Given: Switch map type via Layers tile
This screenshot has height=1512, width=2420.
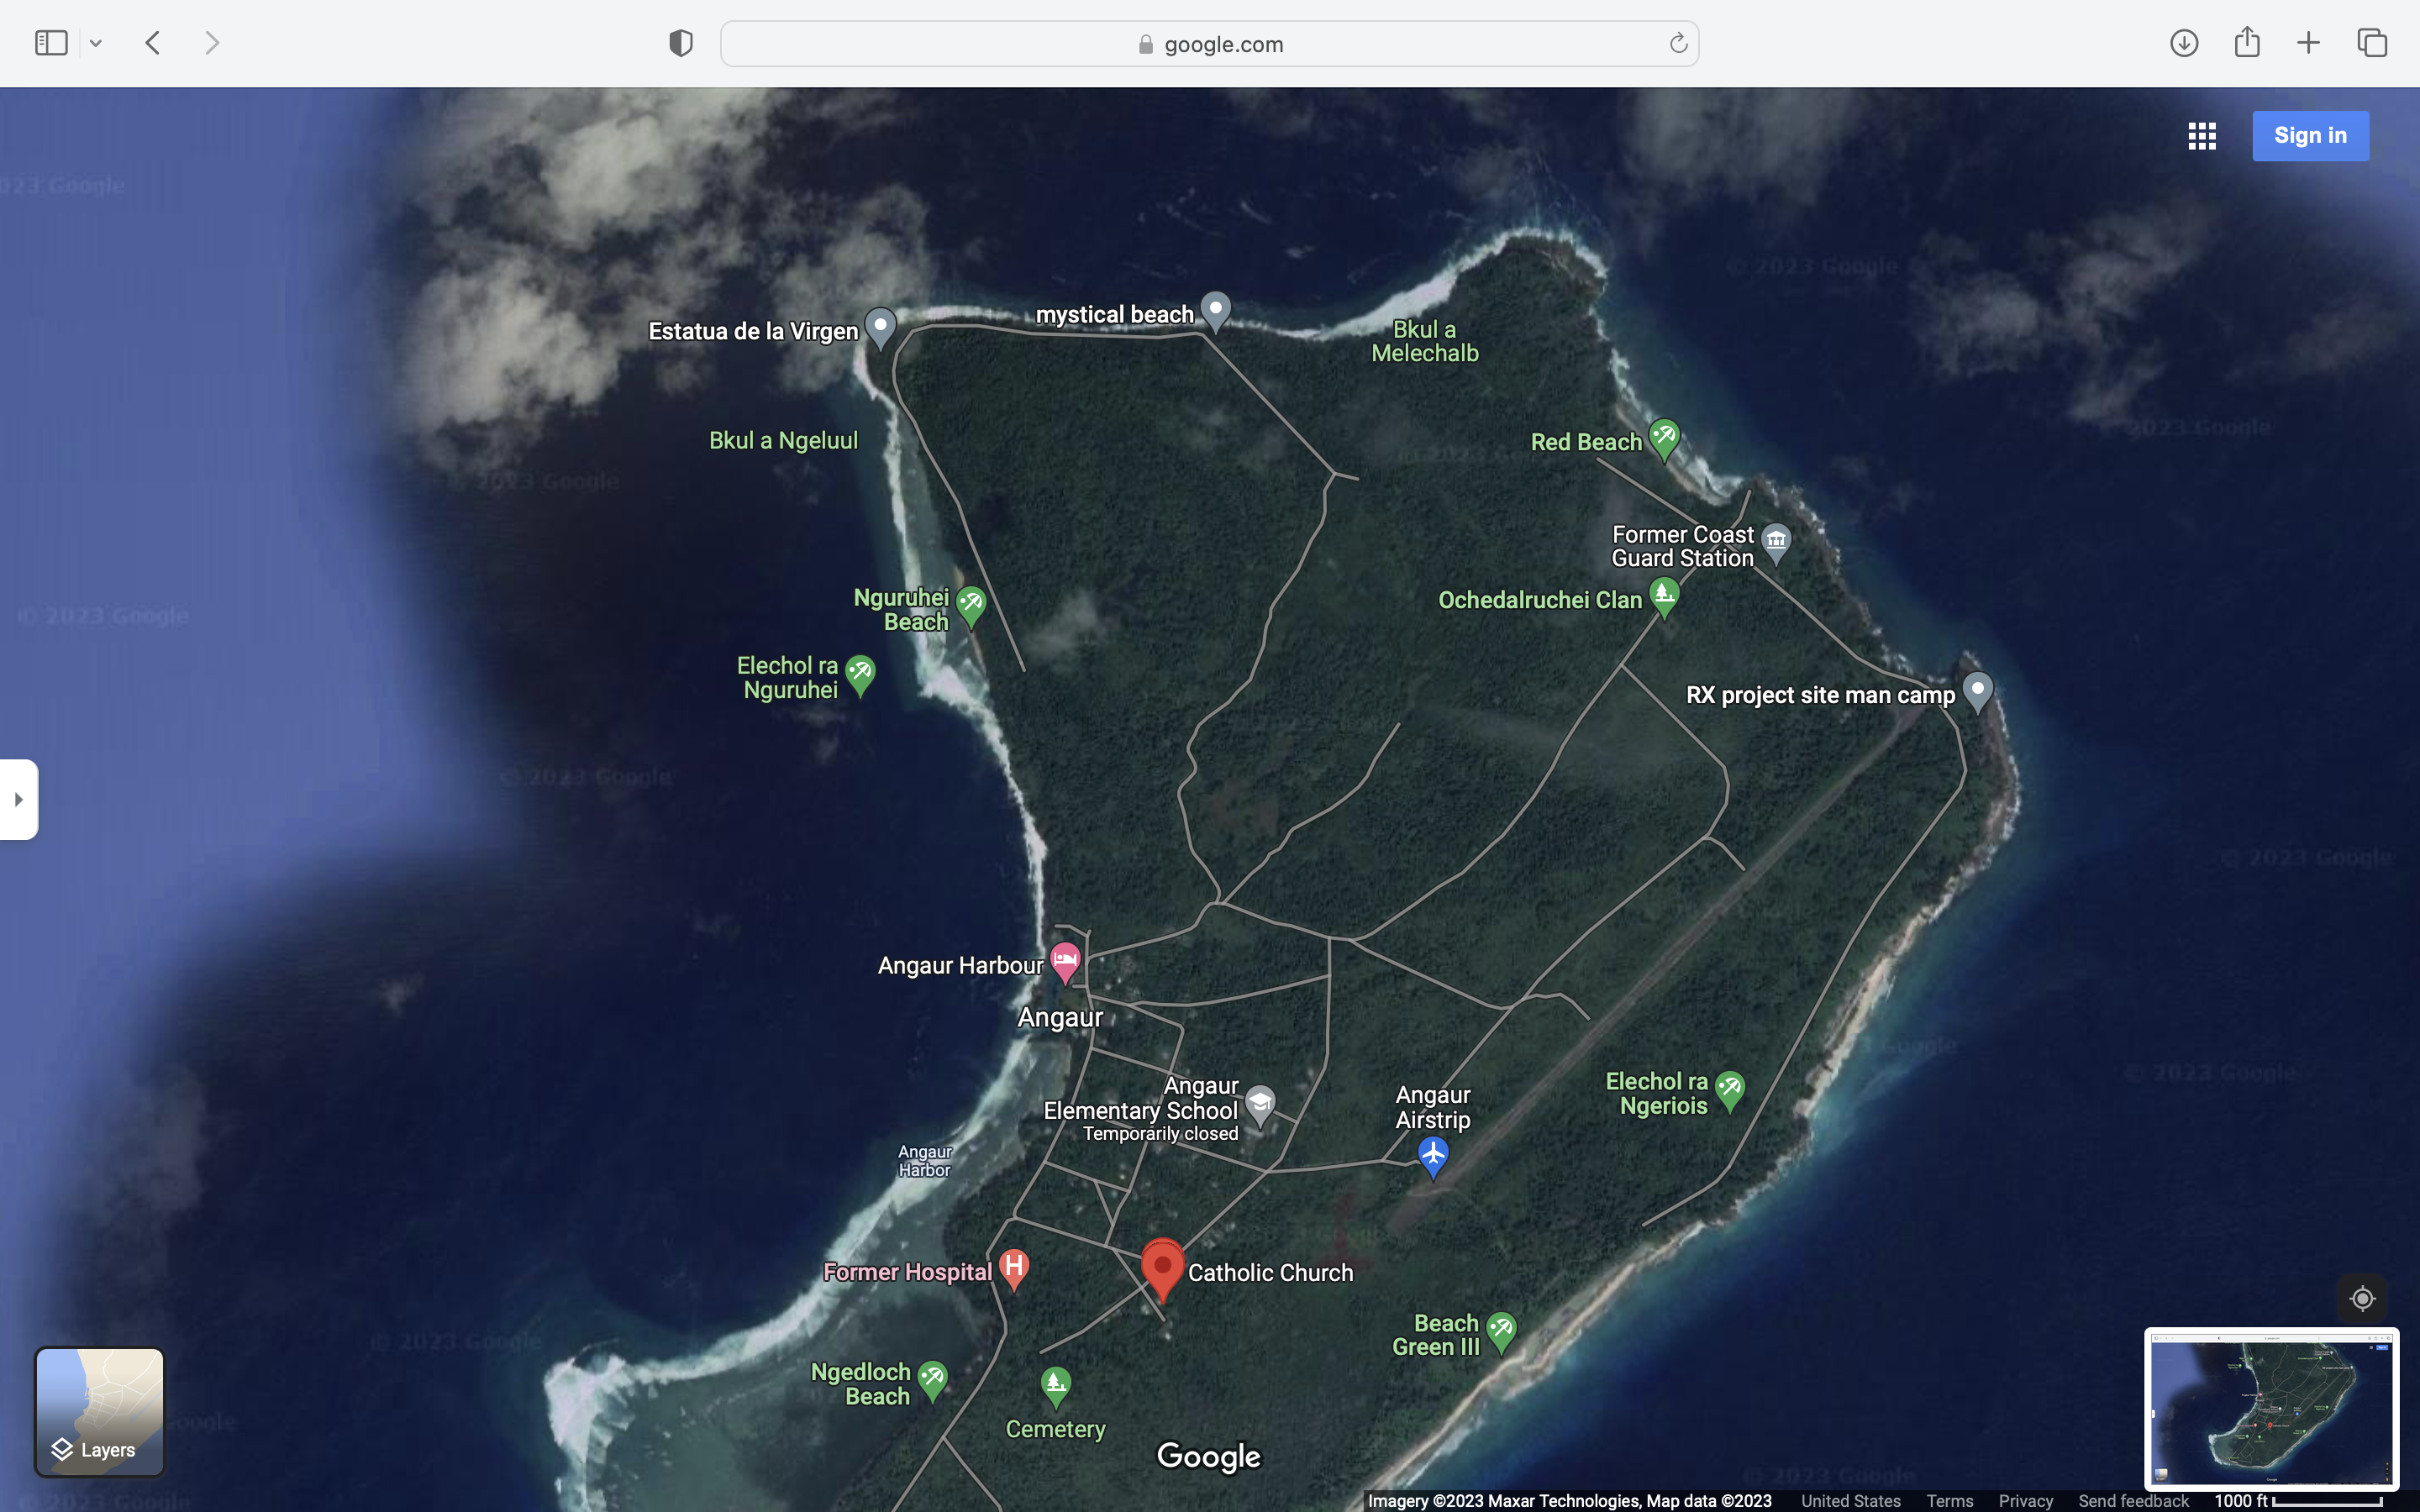Looking at the screenshot, I should pos(99,1411).
